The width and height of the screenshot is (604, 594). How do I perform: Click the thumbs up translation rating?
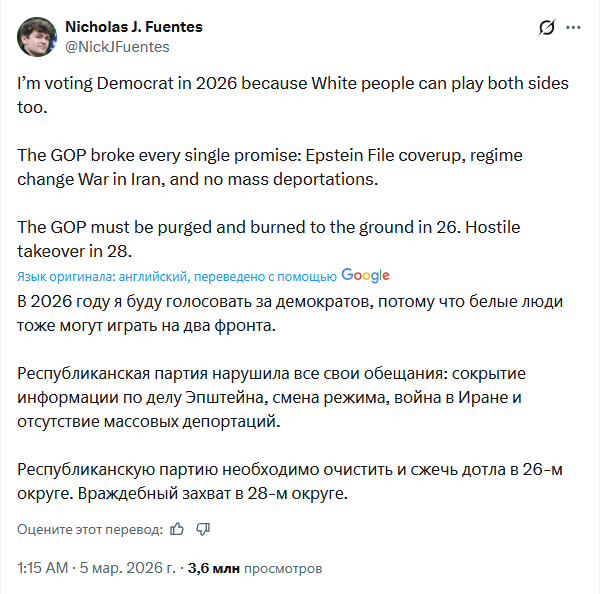177,528
